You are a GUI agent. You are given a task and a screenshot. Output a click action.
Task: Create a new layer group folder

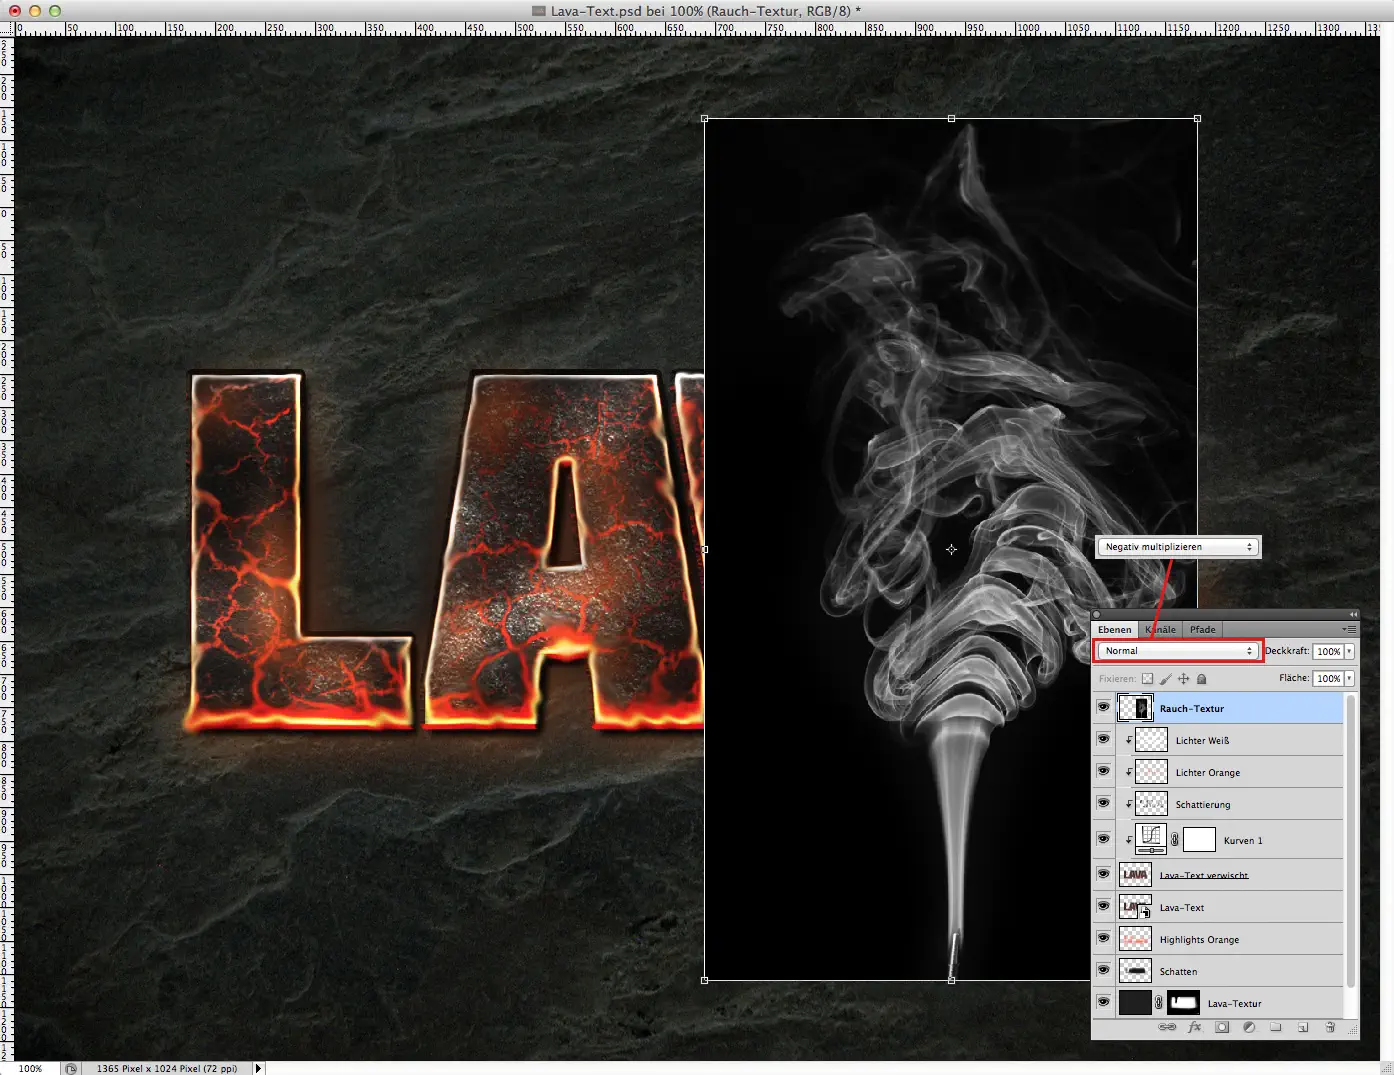pyautogui.click(x=1276, y=1027)
